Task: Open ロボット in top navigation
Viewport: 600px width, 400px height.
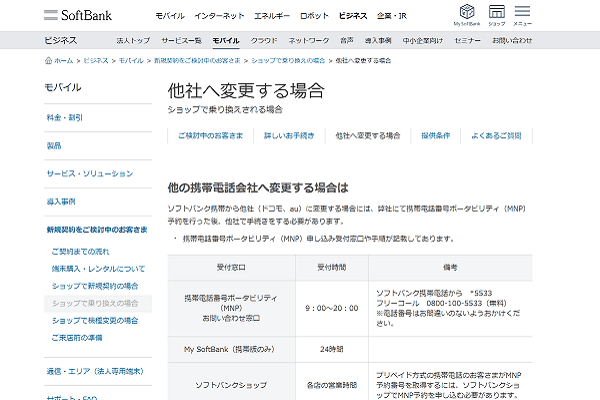Action: (x=315, y=16)
